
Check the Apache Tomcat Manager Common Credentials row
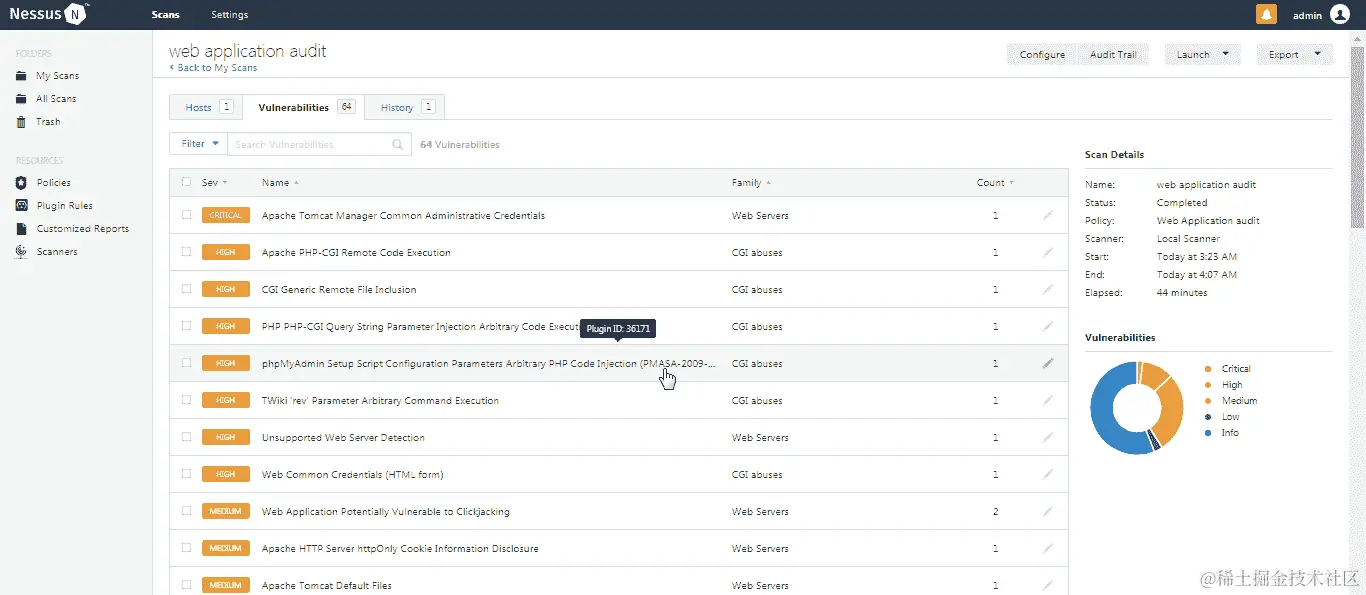(x=186, y=215)
